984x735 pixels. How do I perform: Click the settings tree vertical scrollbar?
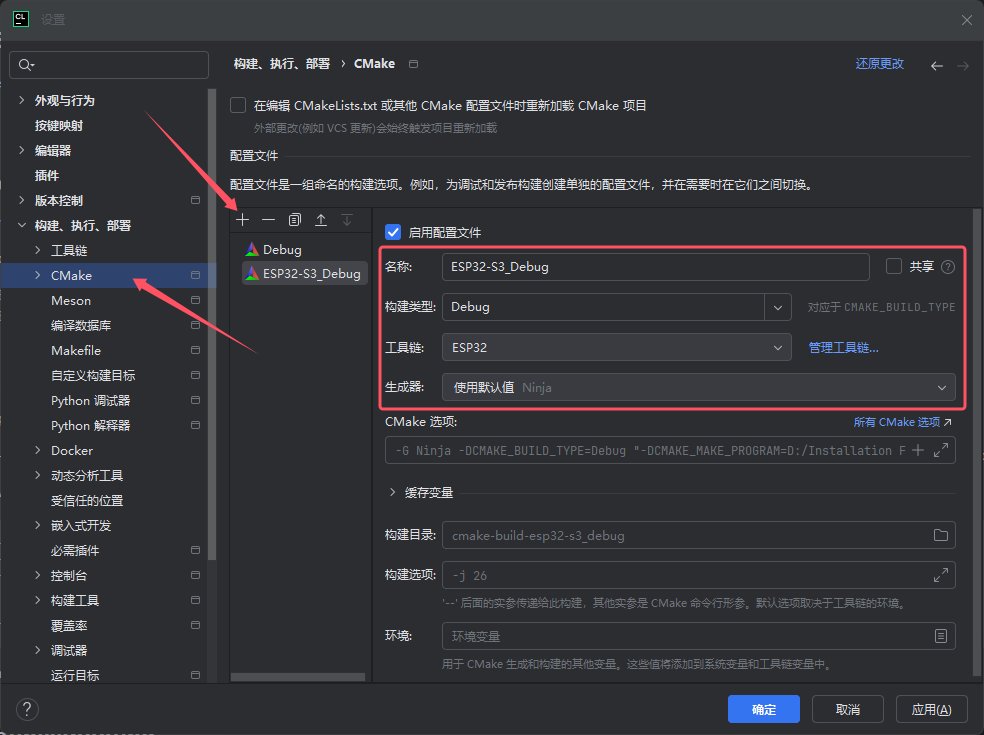[x=212, y=323]
